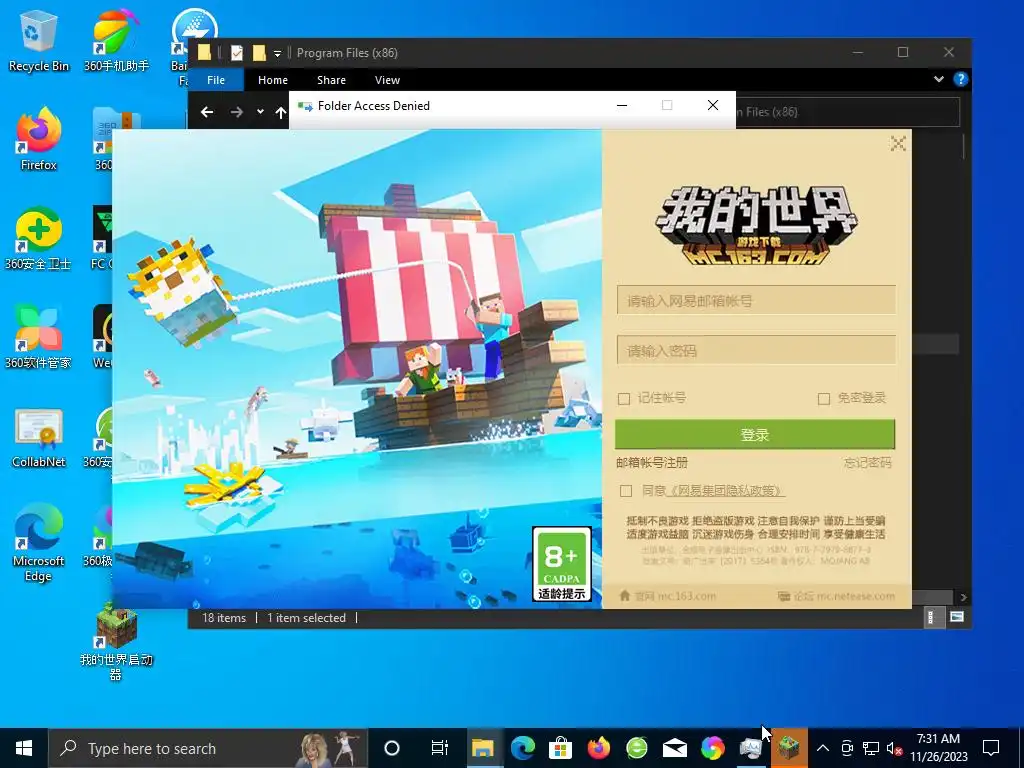Select the 360软件管家 desktop icon
1024x768 pixels.
click(x=39, y=338)
